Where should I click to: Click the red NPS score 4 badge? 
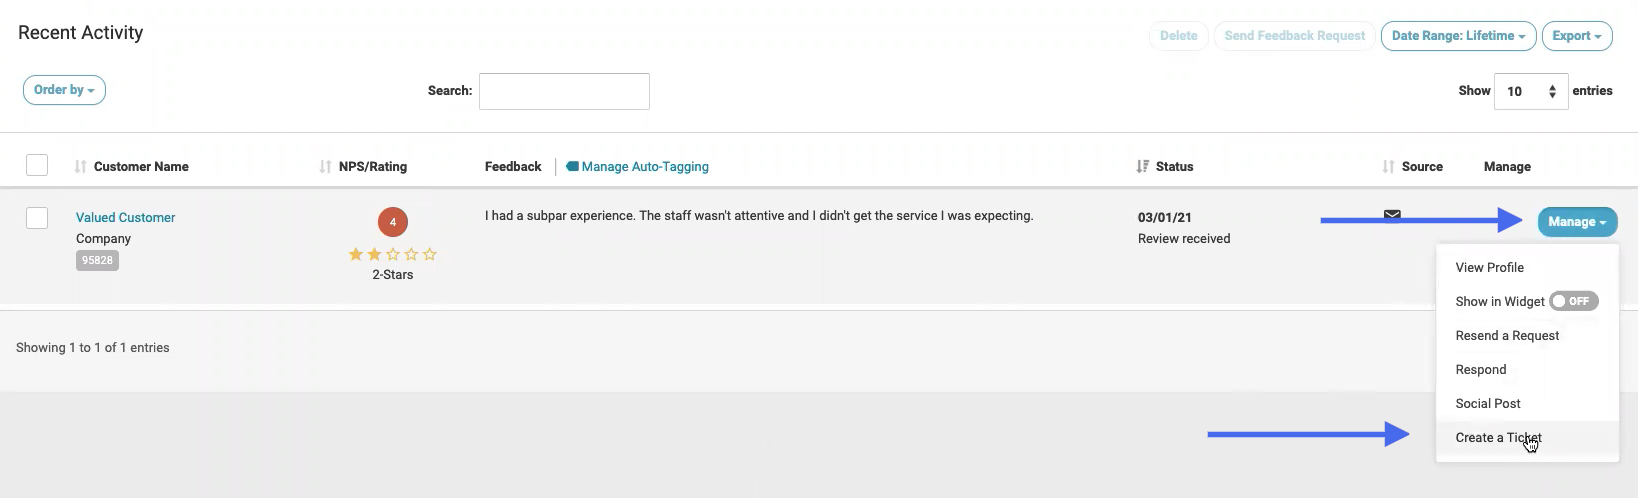[393, 222]
